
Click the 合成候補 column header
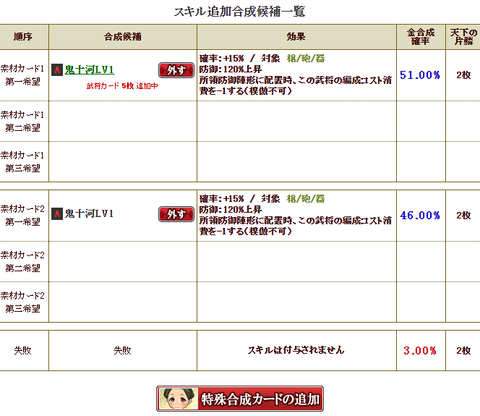[123, 36]
